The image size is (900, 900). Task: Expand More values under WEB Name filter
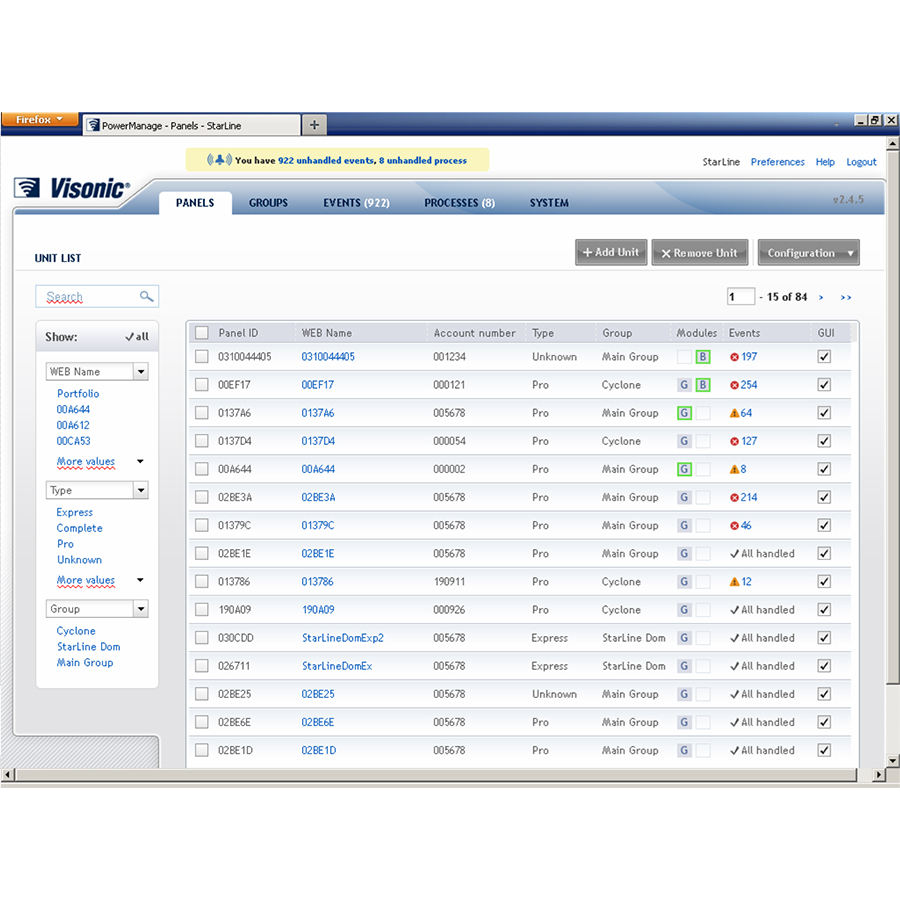(86, 461)
